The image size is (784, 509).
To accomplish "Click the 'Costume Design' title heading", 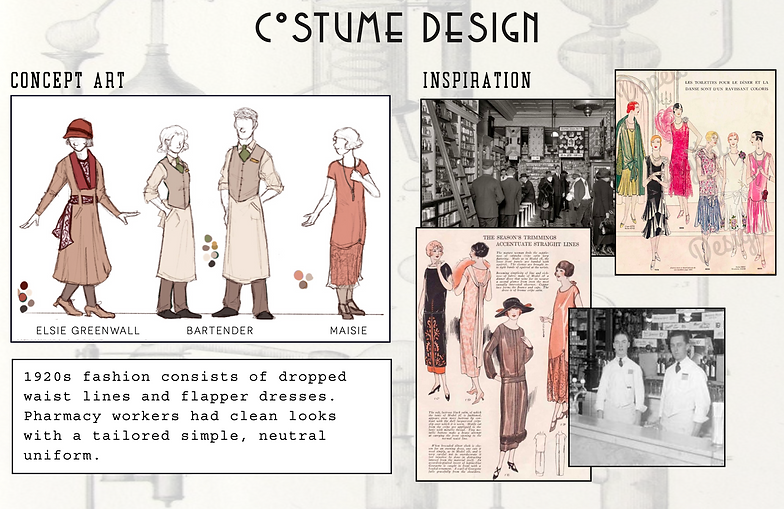I will (x=398, y=28).
